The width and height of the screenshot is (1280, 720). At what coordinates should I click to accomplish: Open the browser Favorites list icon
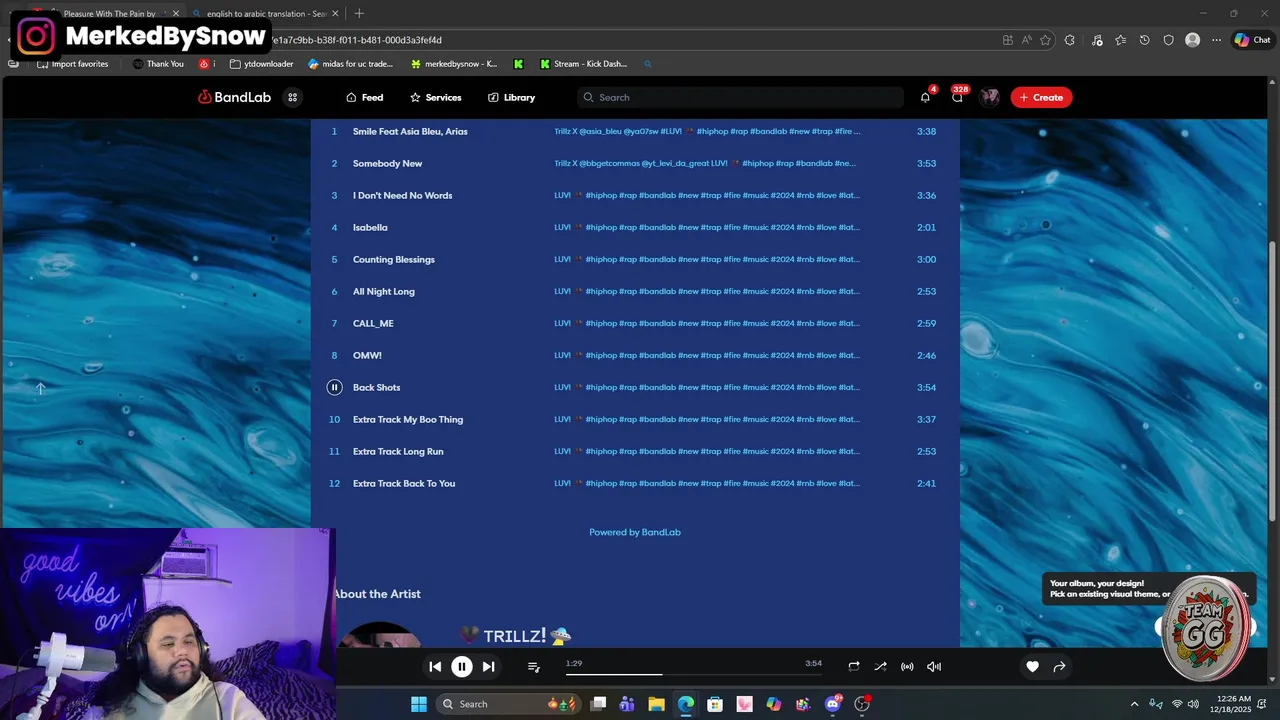click(x=1120, y=40)
